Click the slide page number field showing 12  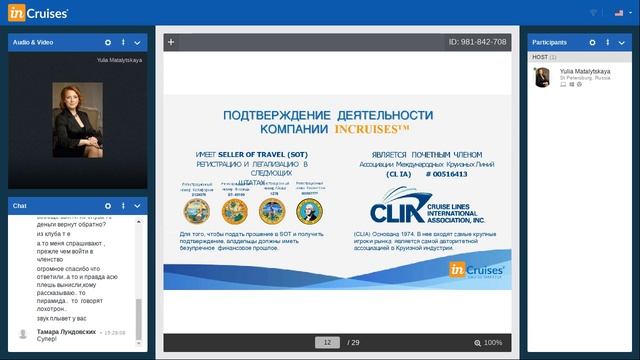(327, 342)
